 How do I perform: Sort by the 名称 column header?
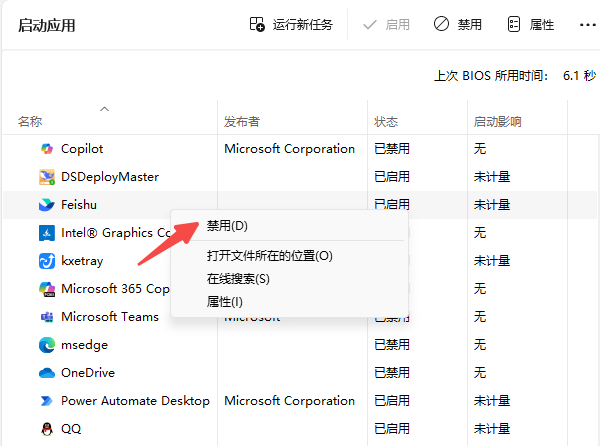pos(30,122)
